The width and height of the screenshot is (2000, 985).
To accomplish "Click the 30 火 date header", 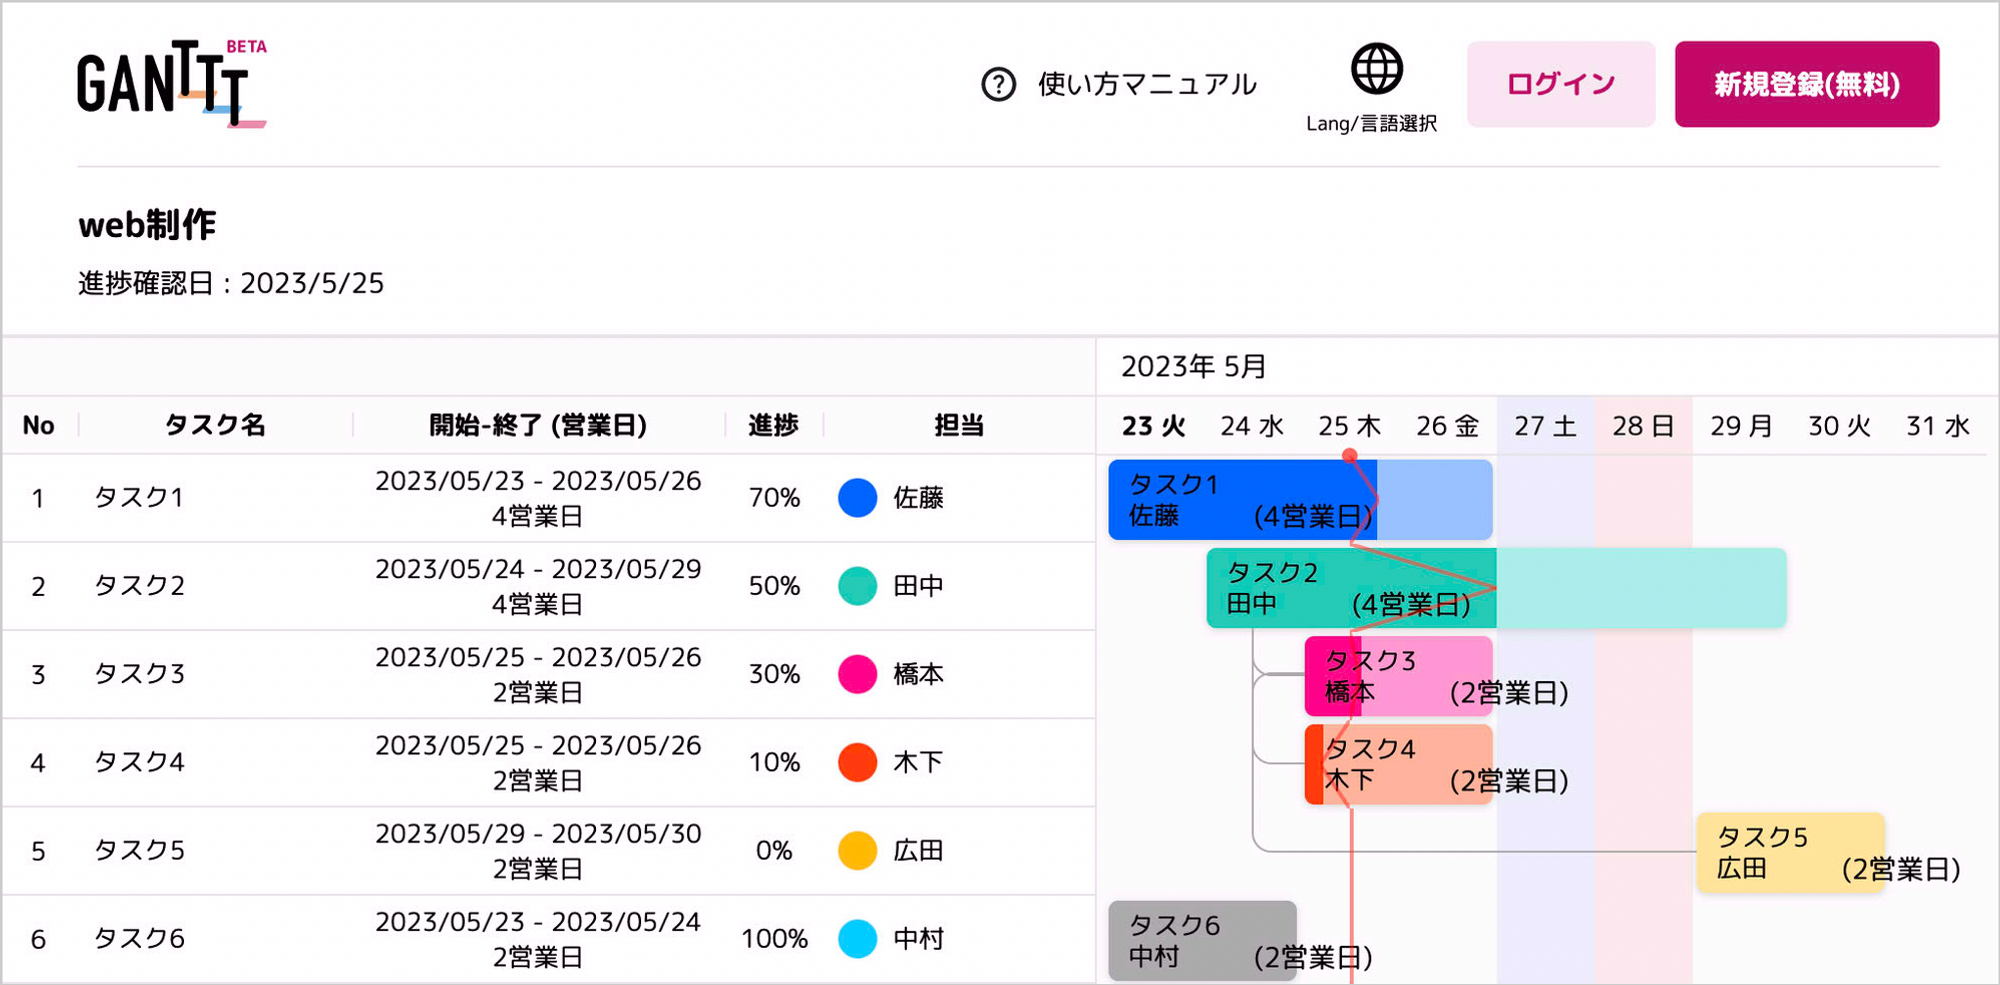I will pos(1839,427).
